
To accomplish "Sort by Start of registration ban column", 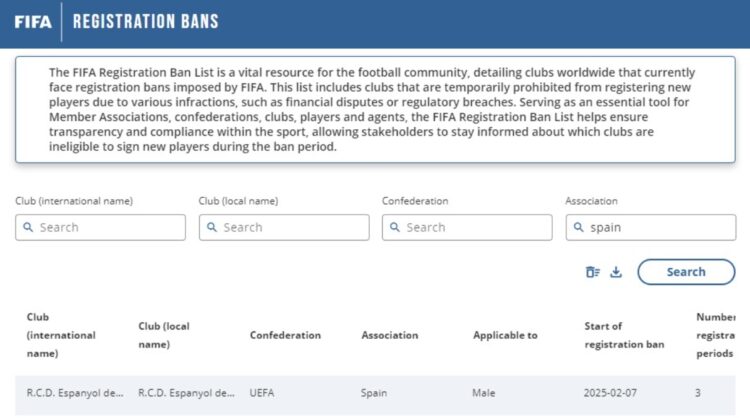I will (624, 335).
